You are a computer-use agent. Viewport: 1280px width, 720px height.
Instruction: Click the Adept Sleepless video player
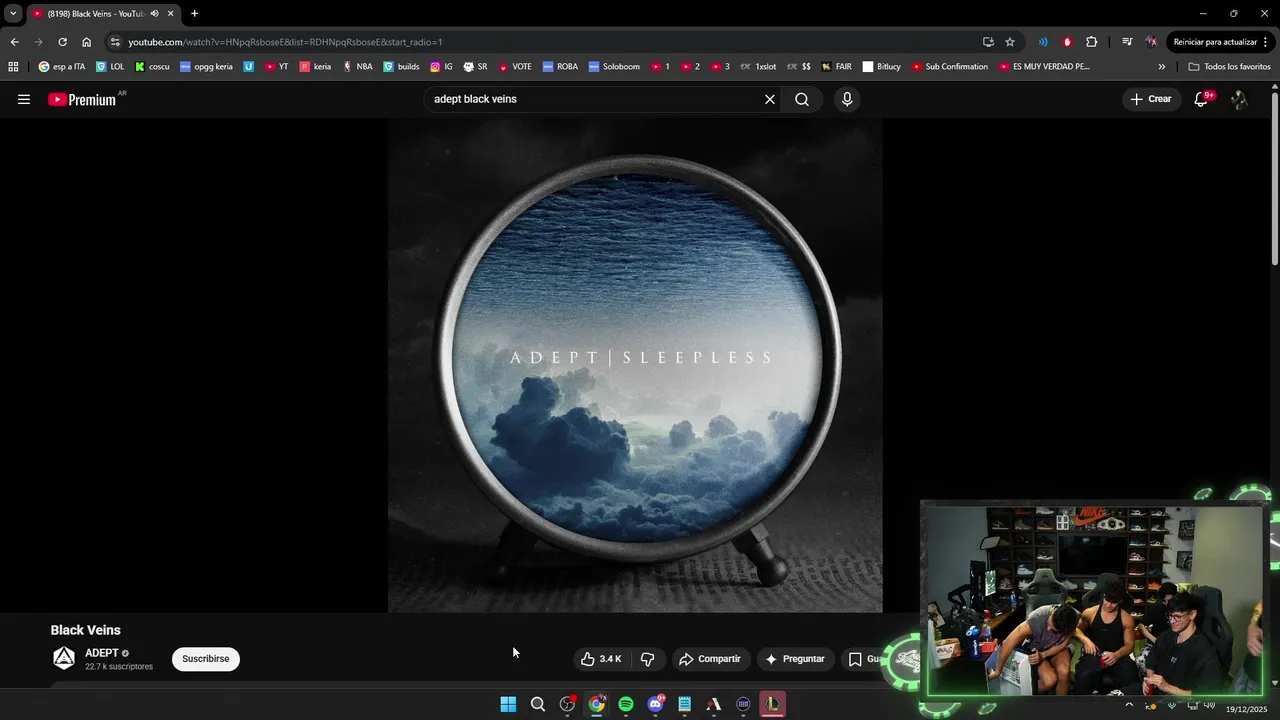click(635, 365)
